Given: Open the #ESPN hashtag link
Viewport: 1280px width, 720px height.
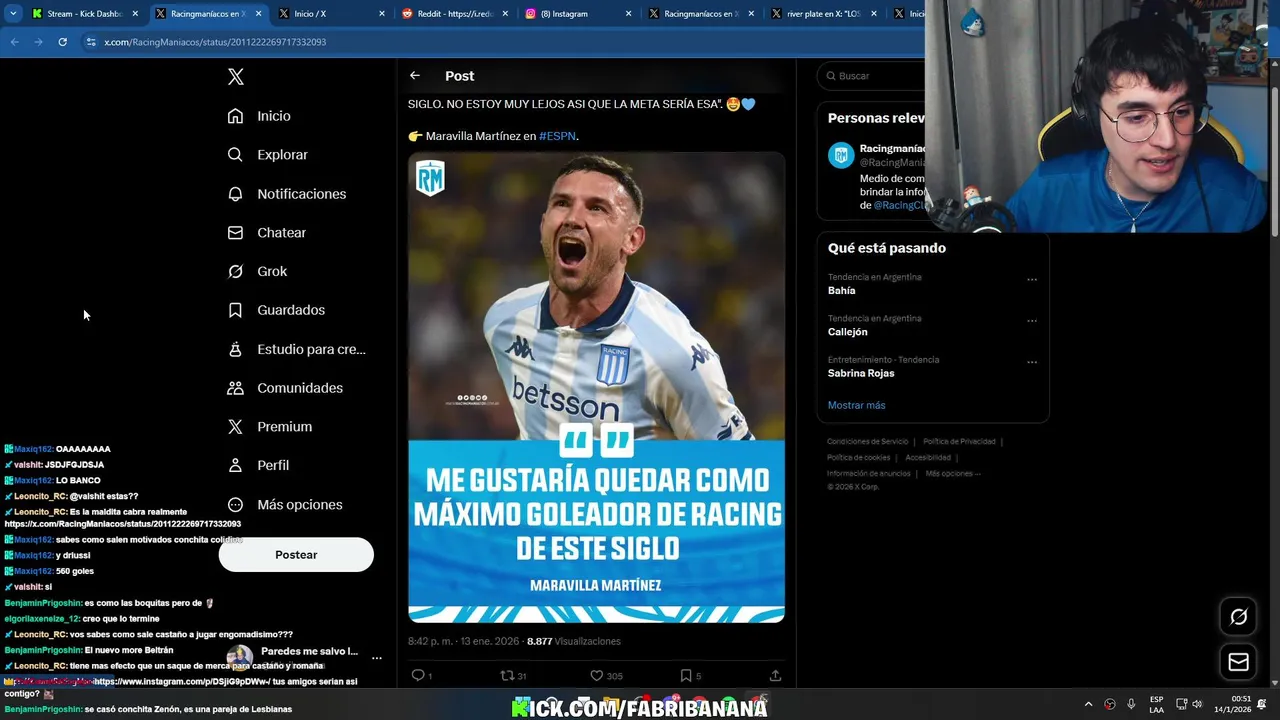Looking at the screenshot, I should click(557, 136).
